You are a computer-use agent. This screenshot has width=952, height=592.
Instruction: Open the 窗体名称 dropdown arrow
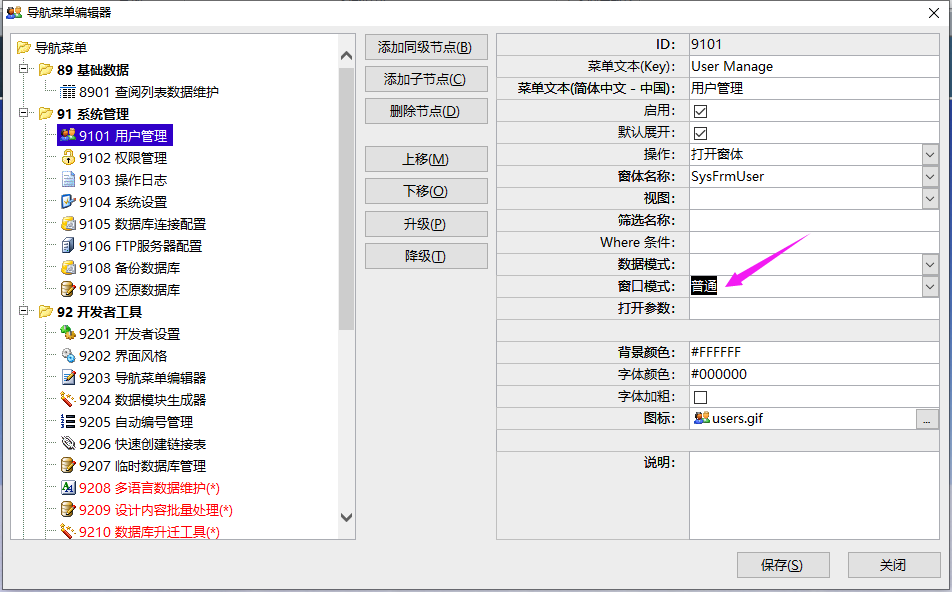point(930,176)
